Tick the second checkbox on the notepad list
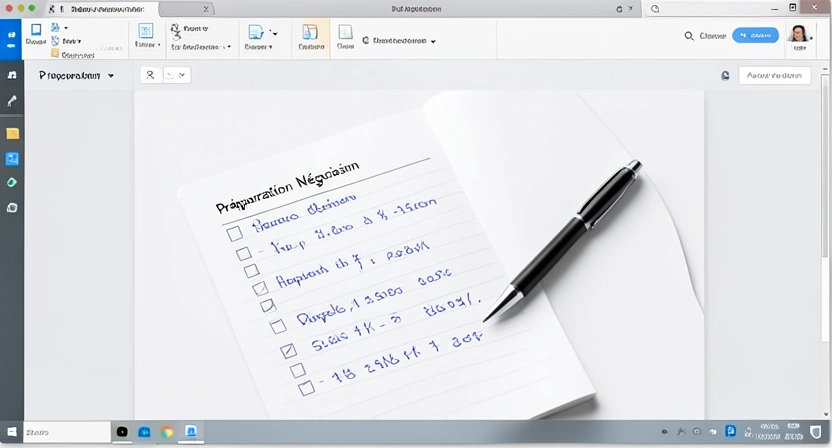832x448 pixels. [244, 253]
